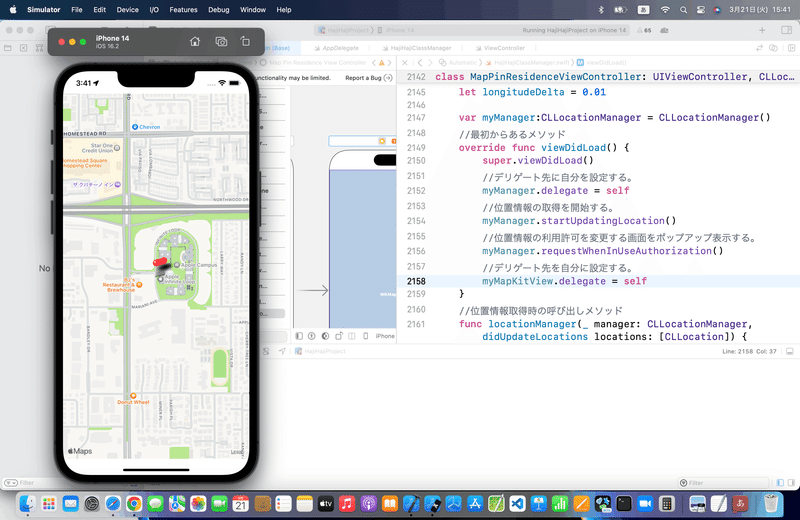Open the Simulator Features menu
The width and height of the screenshot is (800, 520).
coord(183,10)
